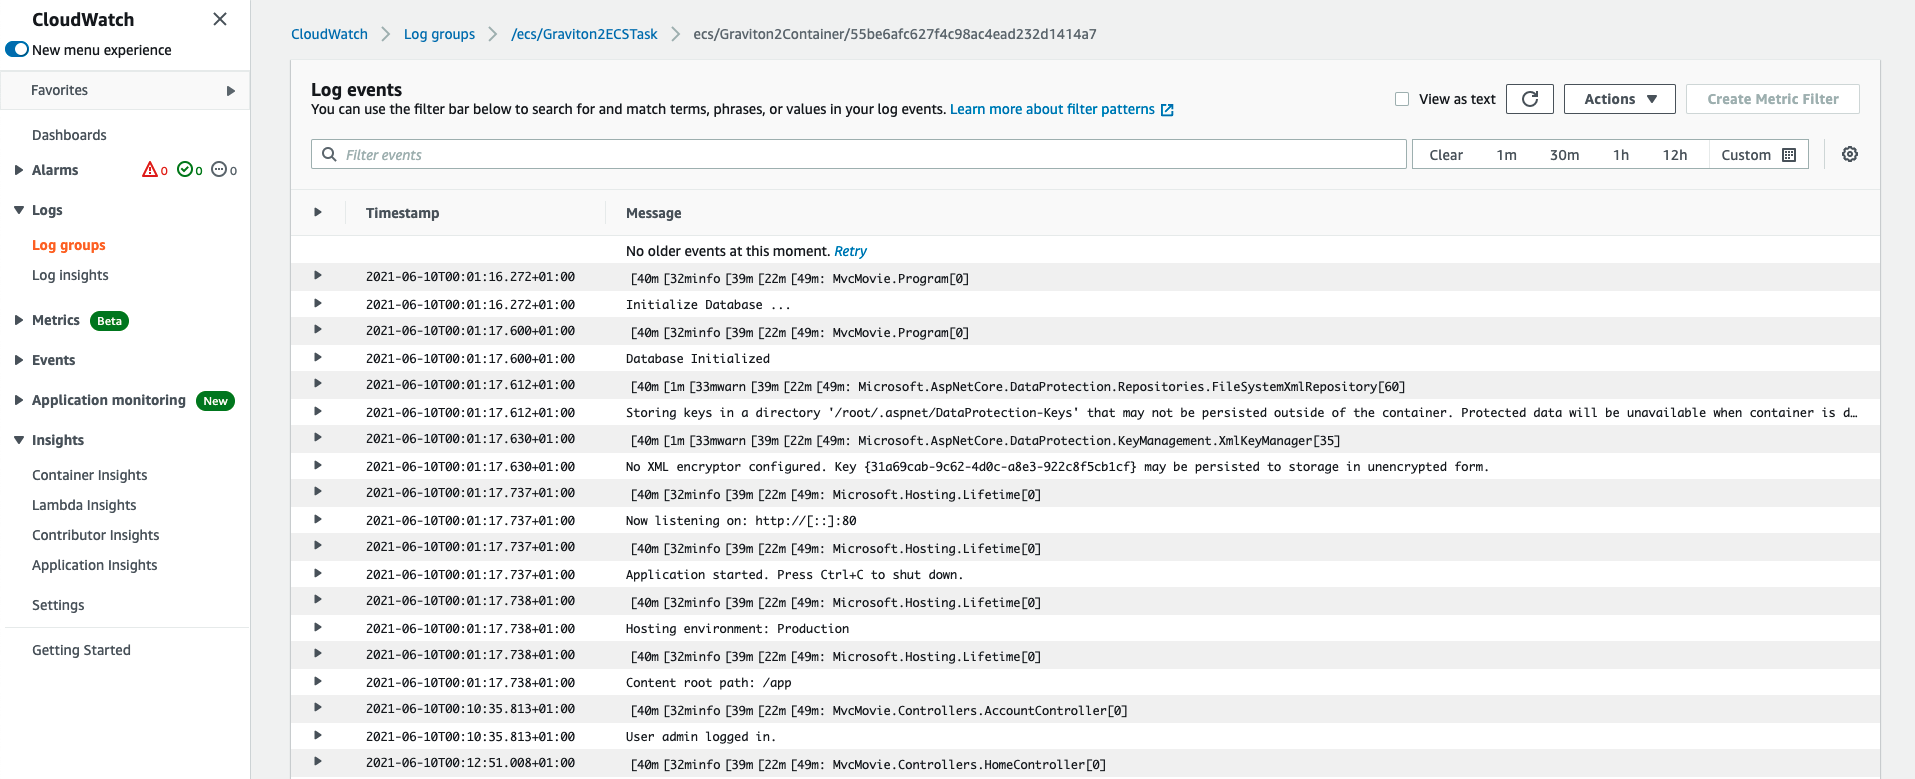Toggle the New menu experience switch

click(x=17, y=49)
